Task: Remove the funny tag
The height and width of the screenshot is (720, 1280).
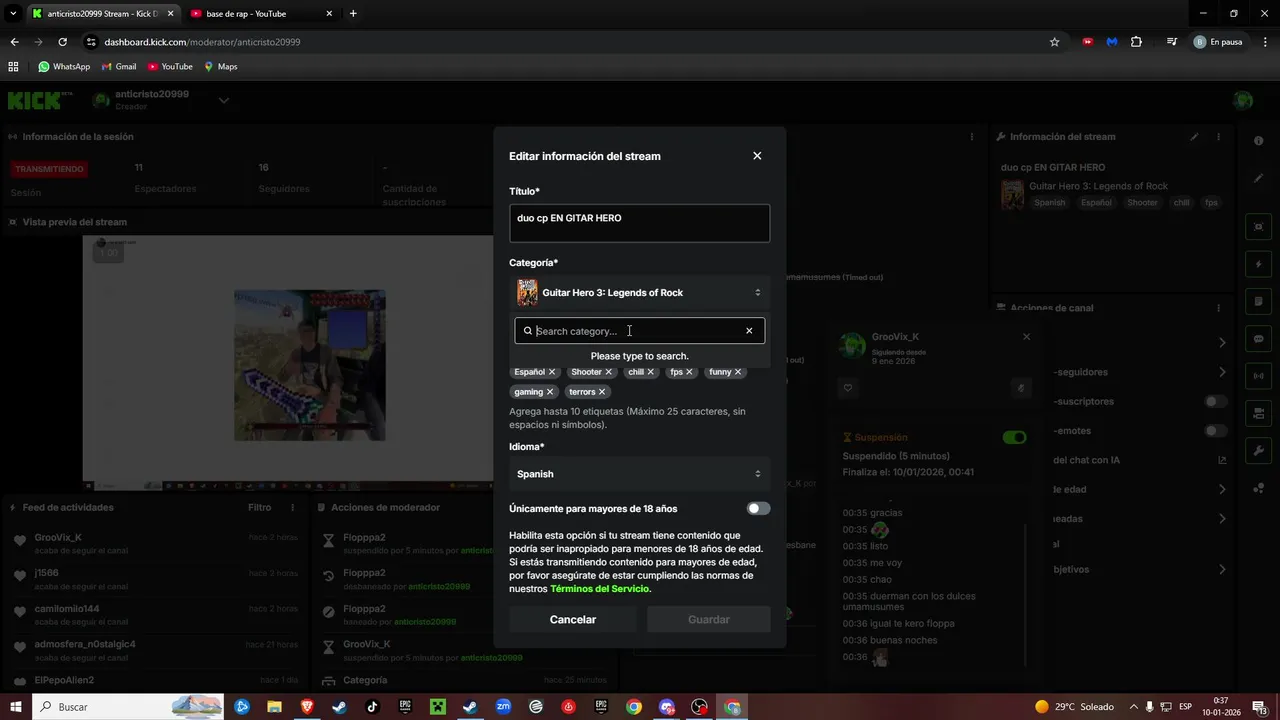Action: (738, 372)
